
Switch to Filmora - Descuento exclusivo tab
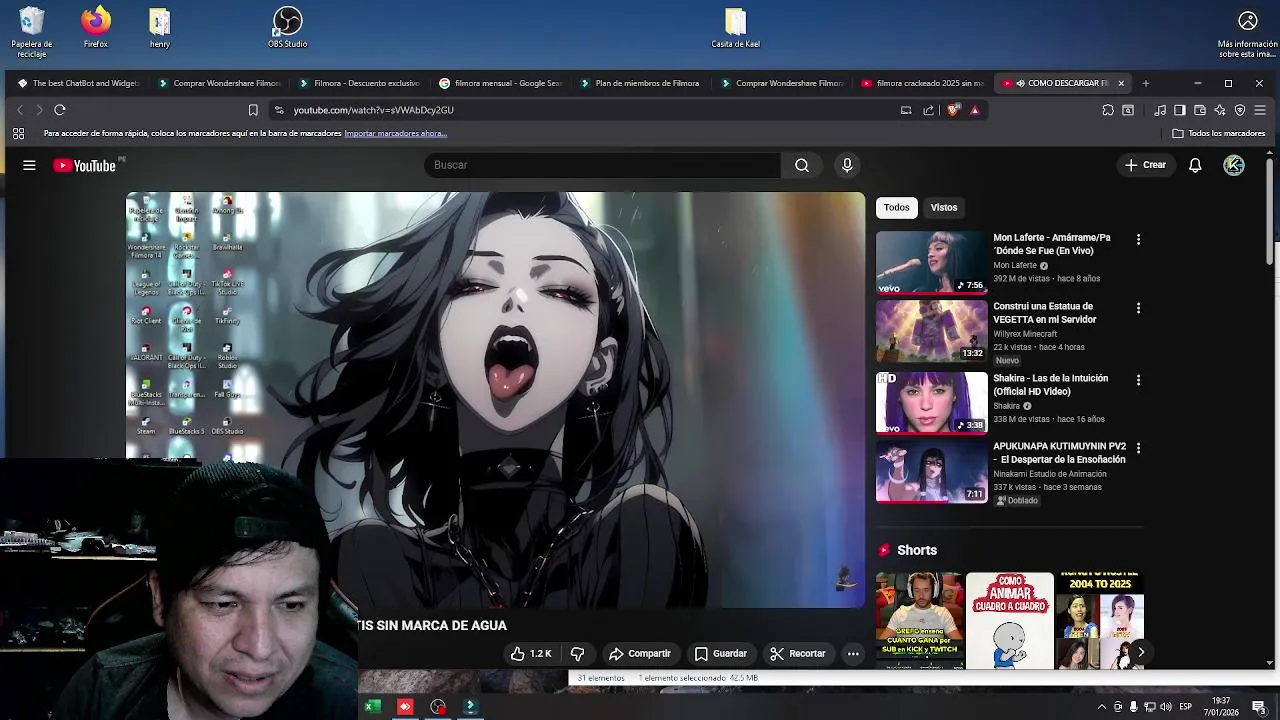[359, 83]
